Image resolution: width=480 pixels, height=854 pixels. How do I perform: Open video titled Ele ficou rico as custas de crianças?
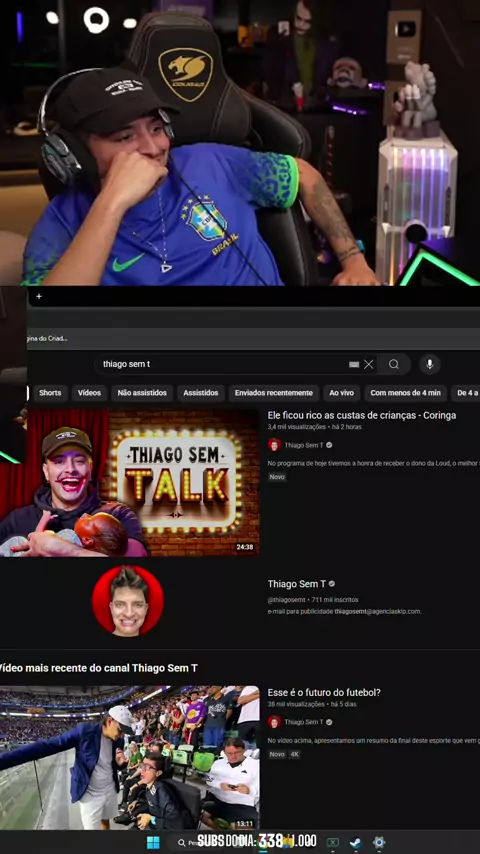pos(362,416)
